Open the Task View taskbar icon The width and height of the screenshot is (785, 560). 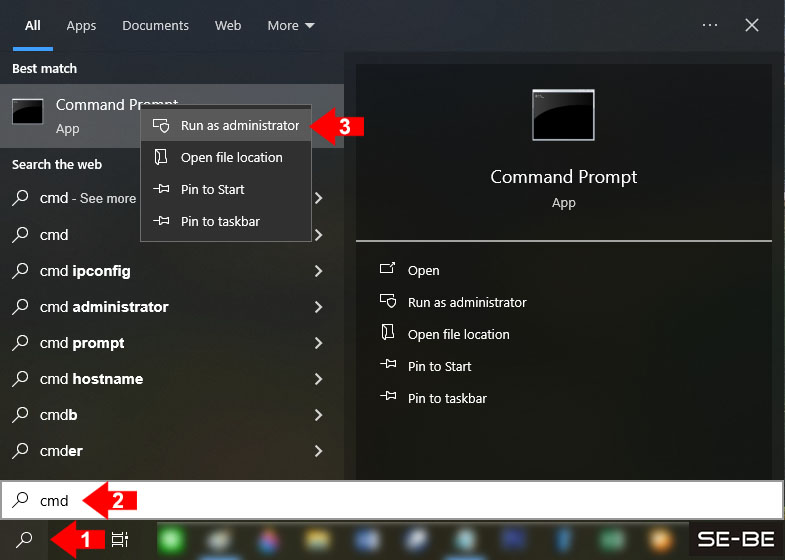coord(119,540)
